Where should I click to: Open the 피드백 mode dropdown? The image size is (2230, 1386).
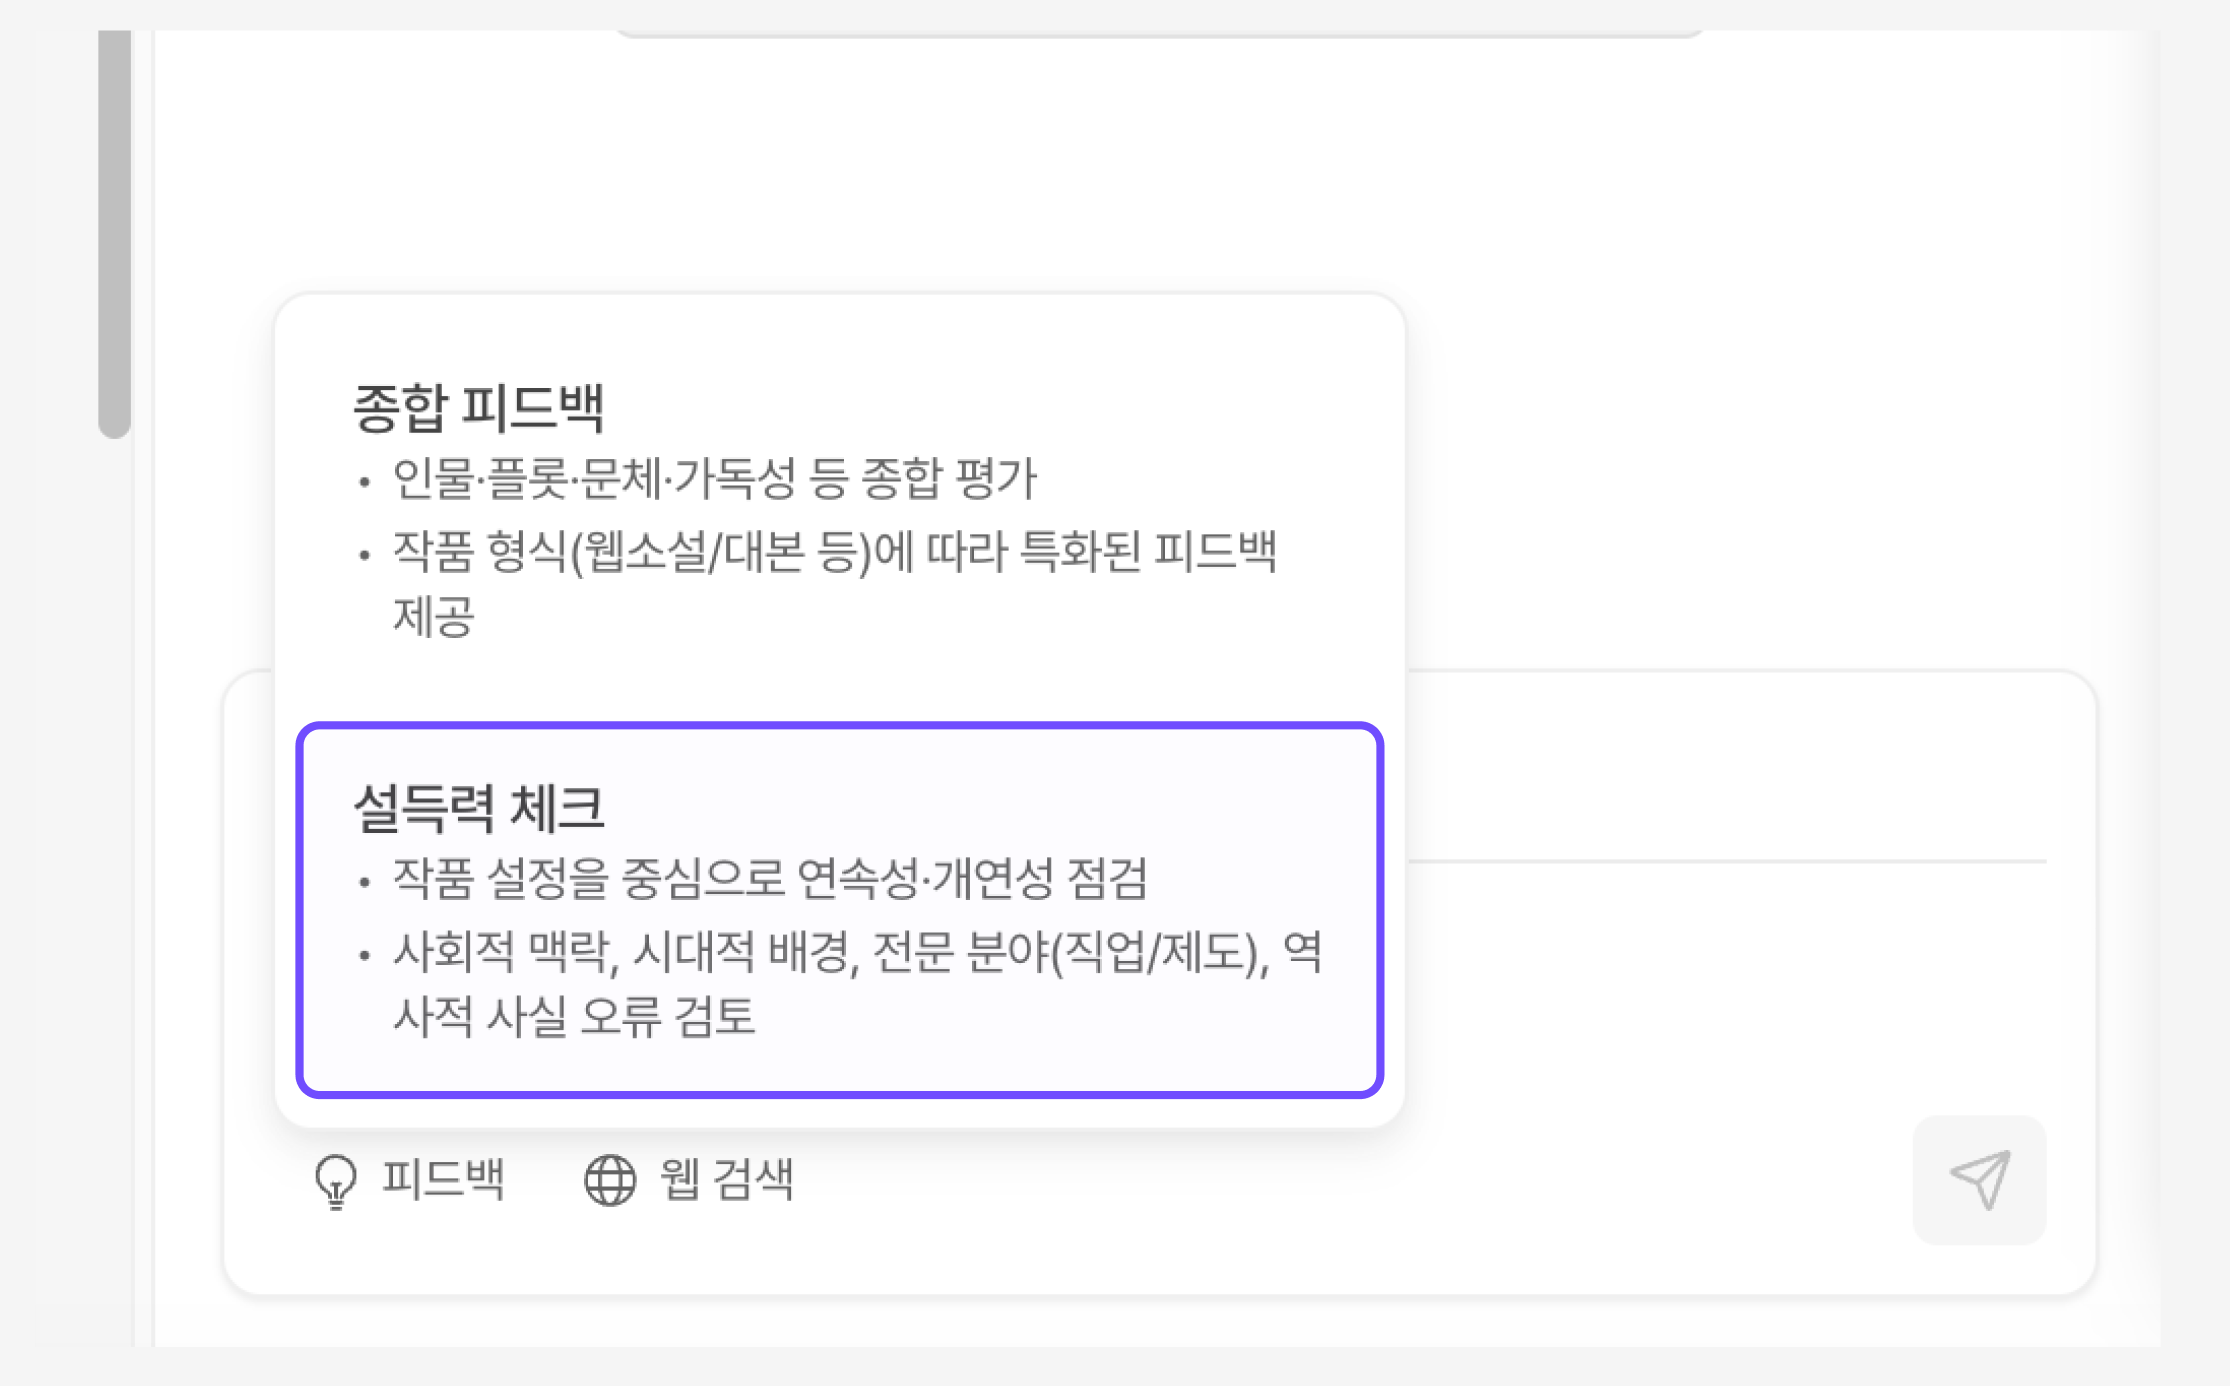point(410,1180)
